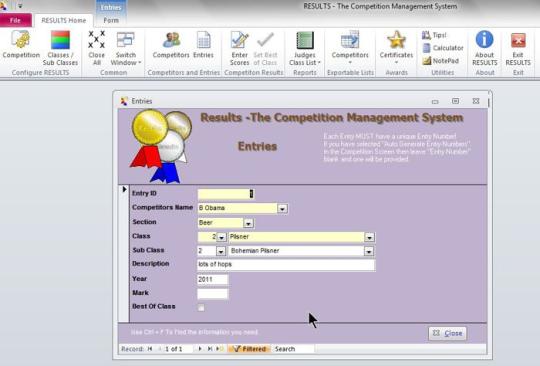Open the Entries ribbon icon
The width and height of the screenshot is (540, 366).
coord(203,45)
